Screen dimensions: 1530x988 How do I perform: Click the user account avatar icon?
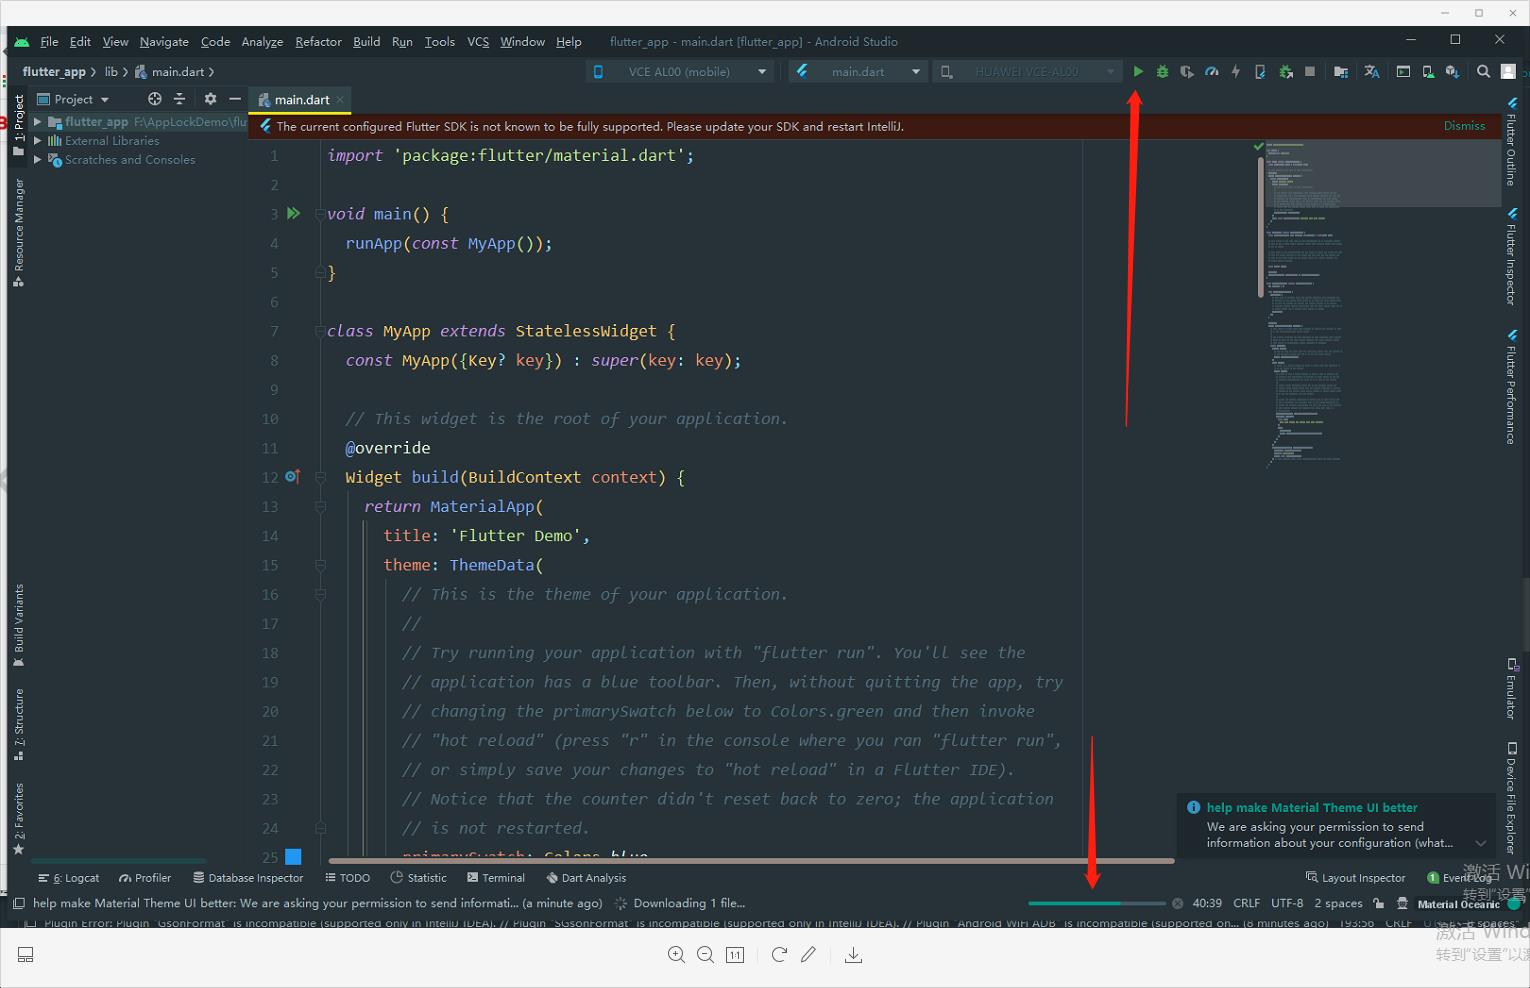(x=1508, y=72)
